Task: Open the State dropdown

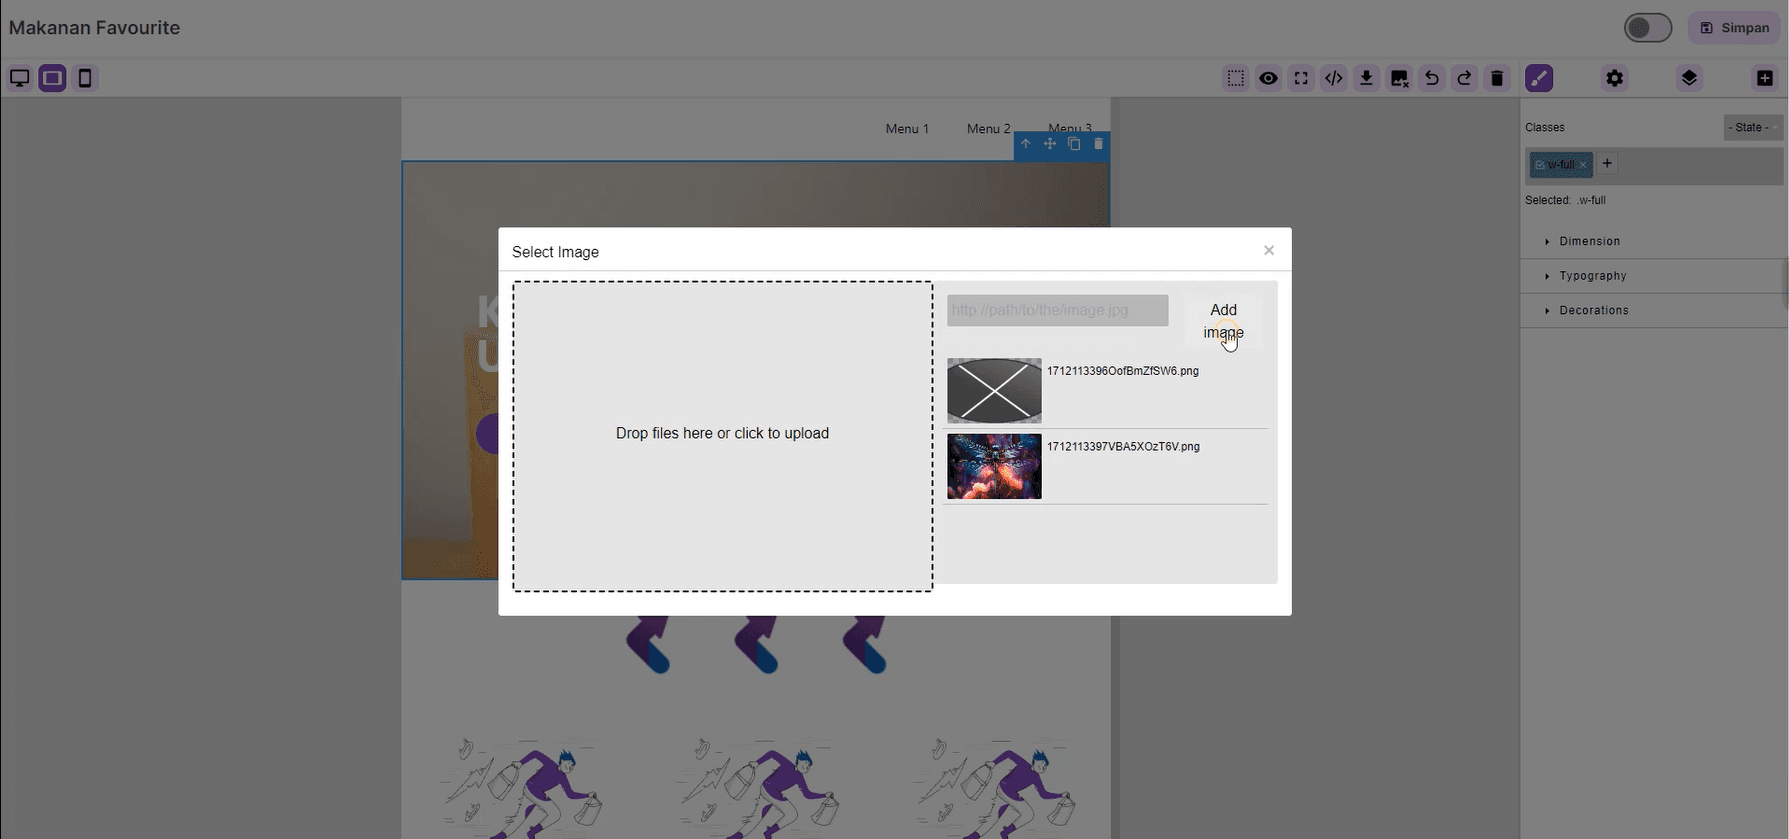Action: tap(1753, 127)
